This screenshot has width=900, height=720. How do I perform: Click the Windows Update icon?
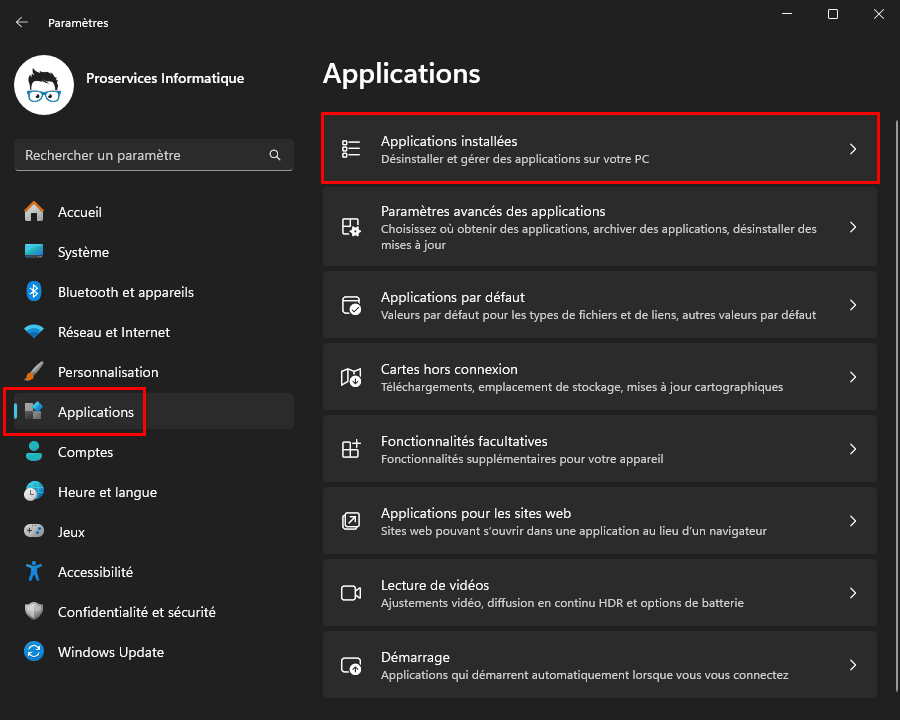click(34, 652)
